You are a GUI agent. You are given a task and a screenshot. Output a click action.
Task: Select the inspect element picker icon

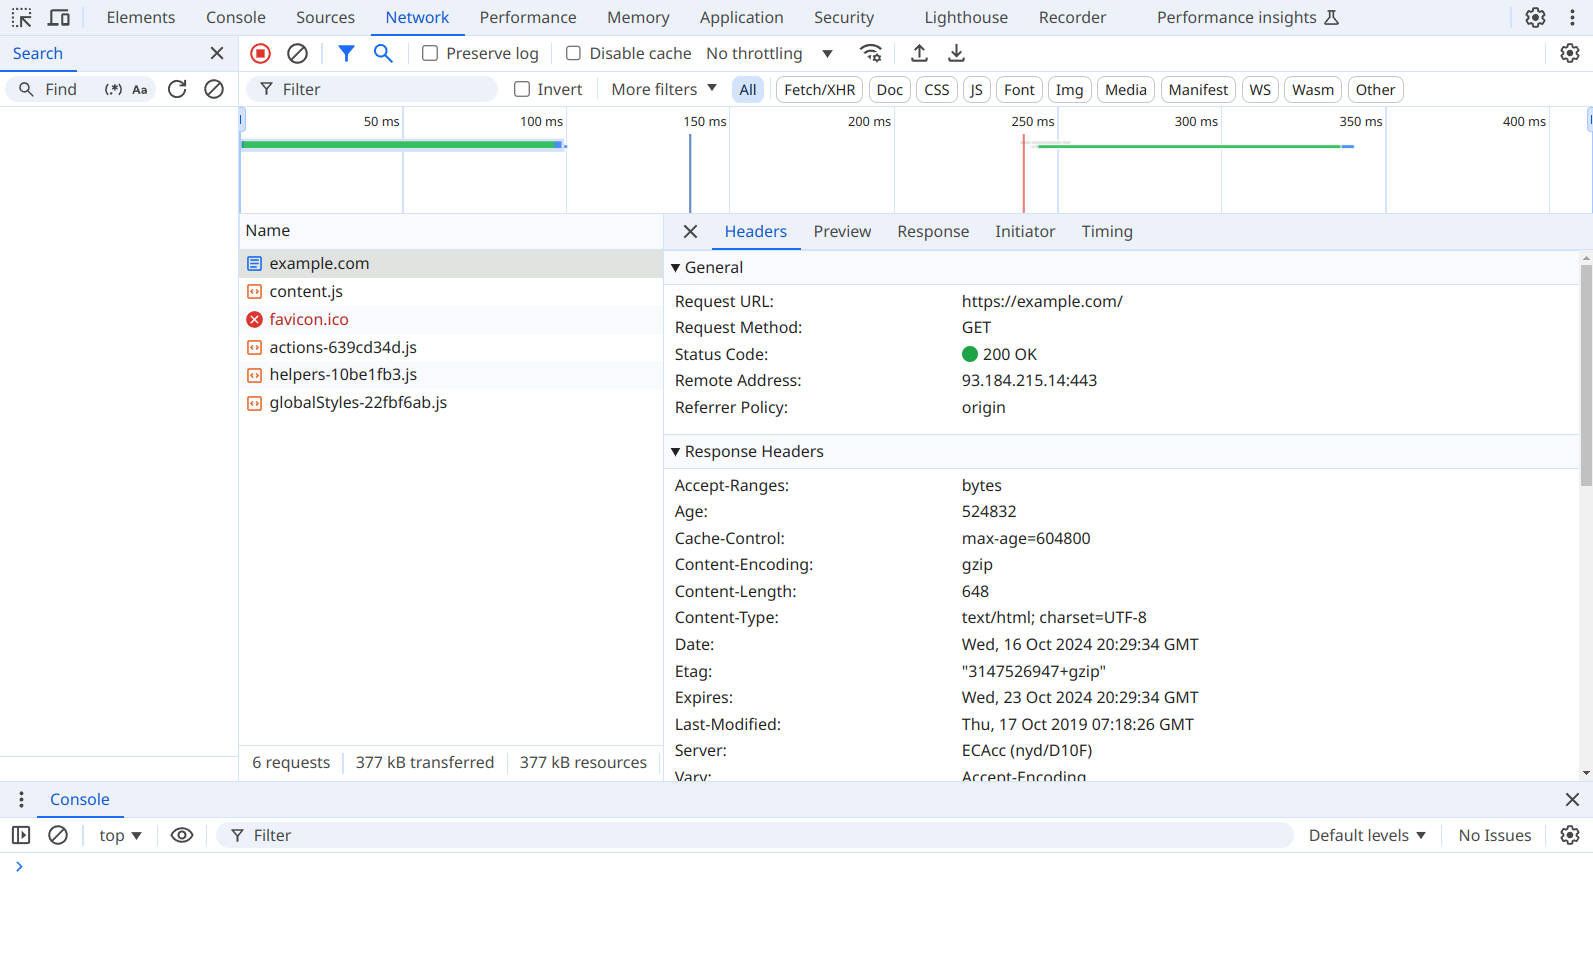21,18
